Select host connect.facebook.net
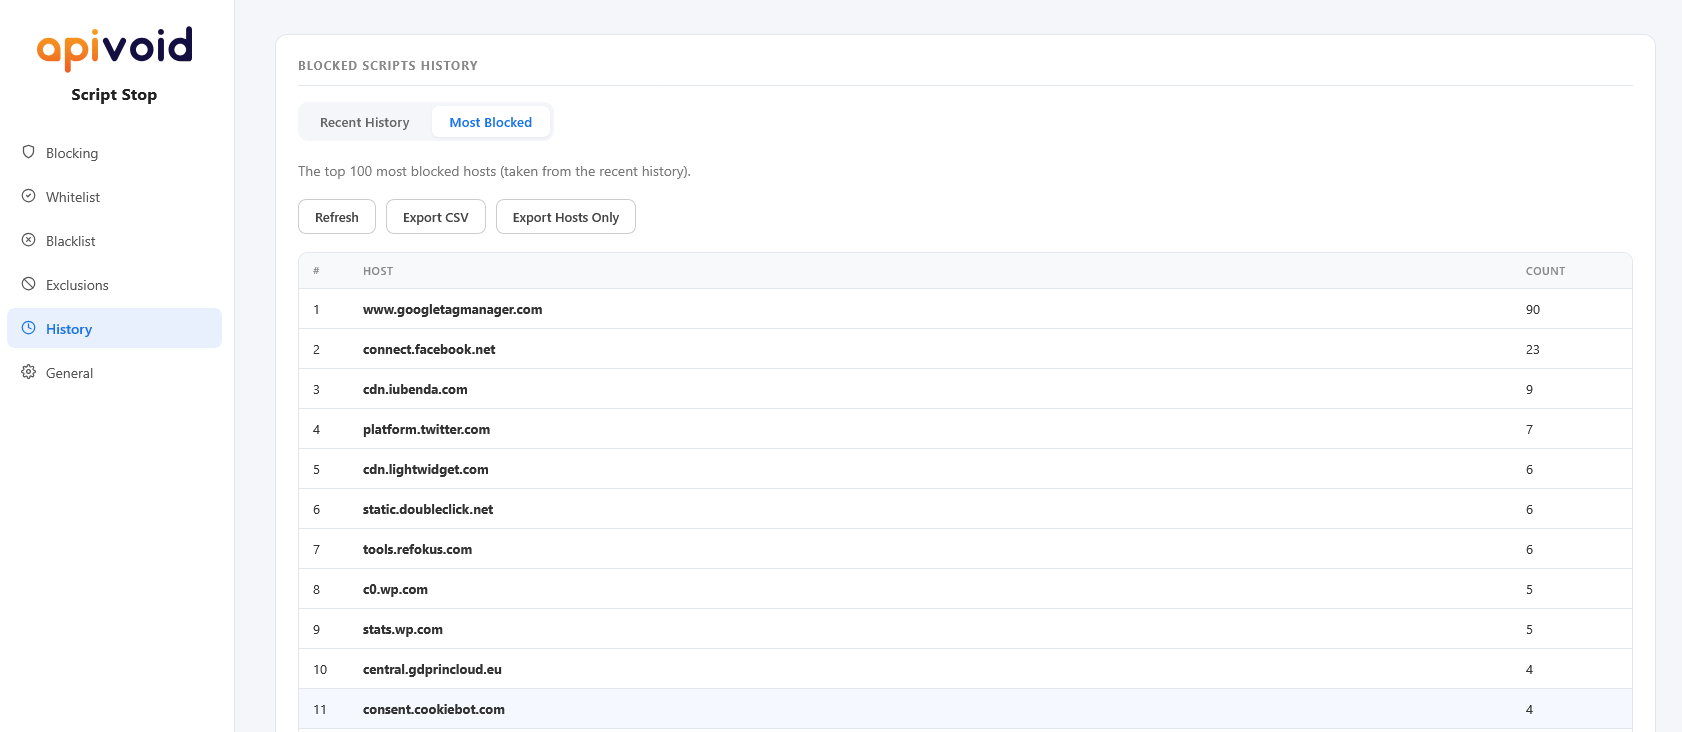The height and width of the screenshot is (732, 1682). [x=429, y=349]
